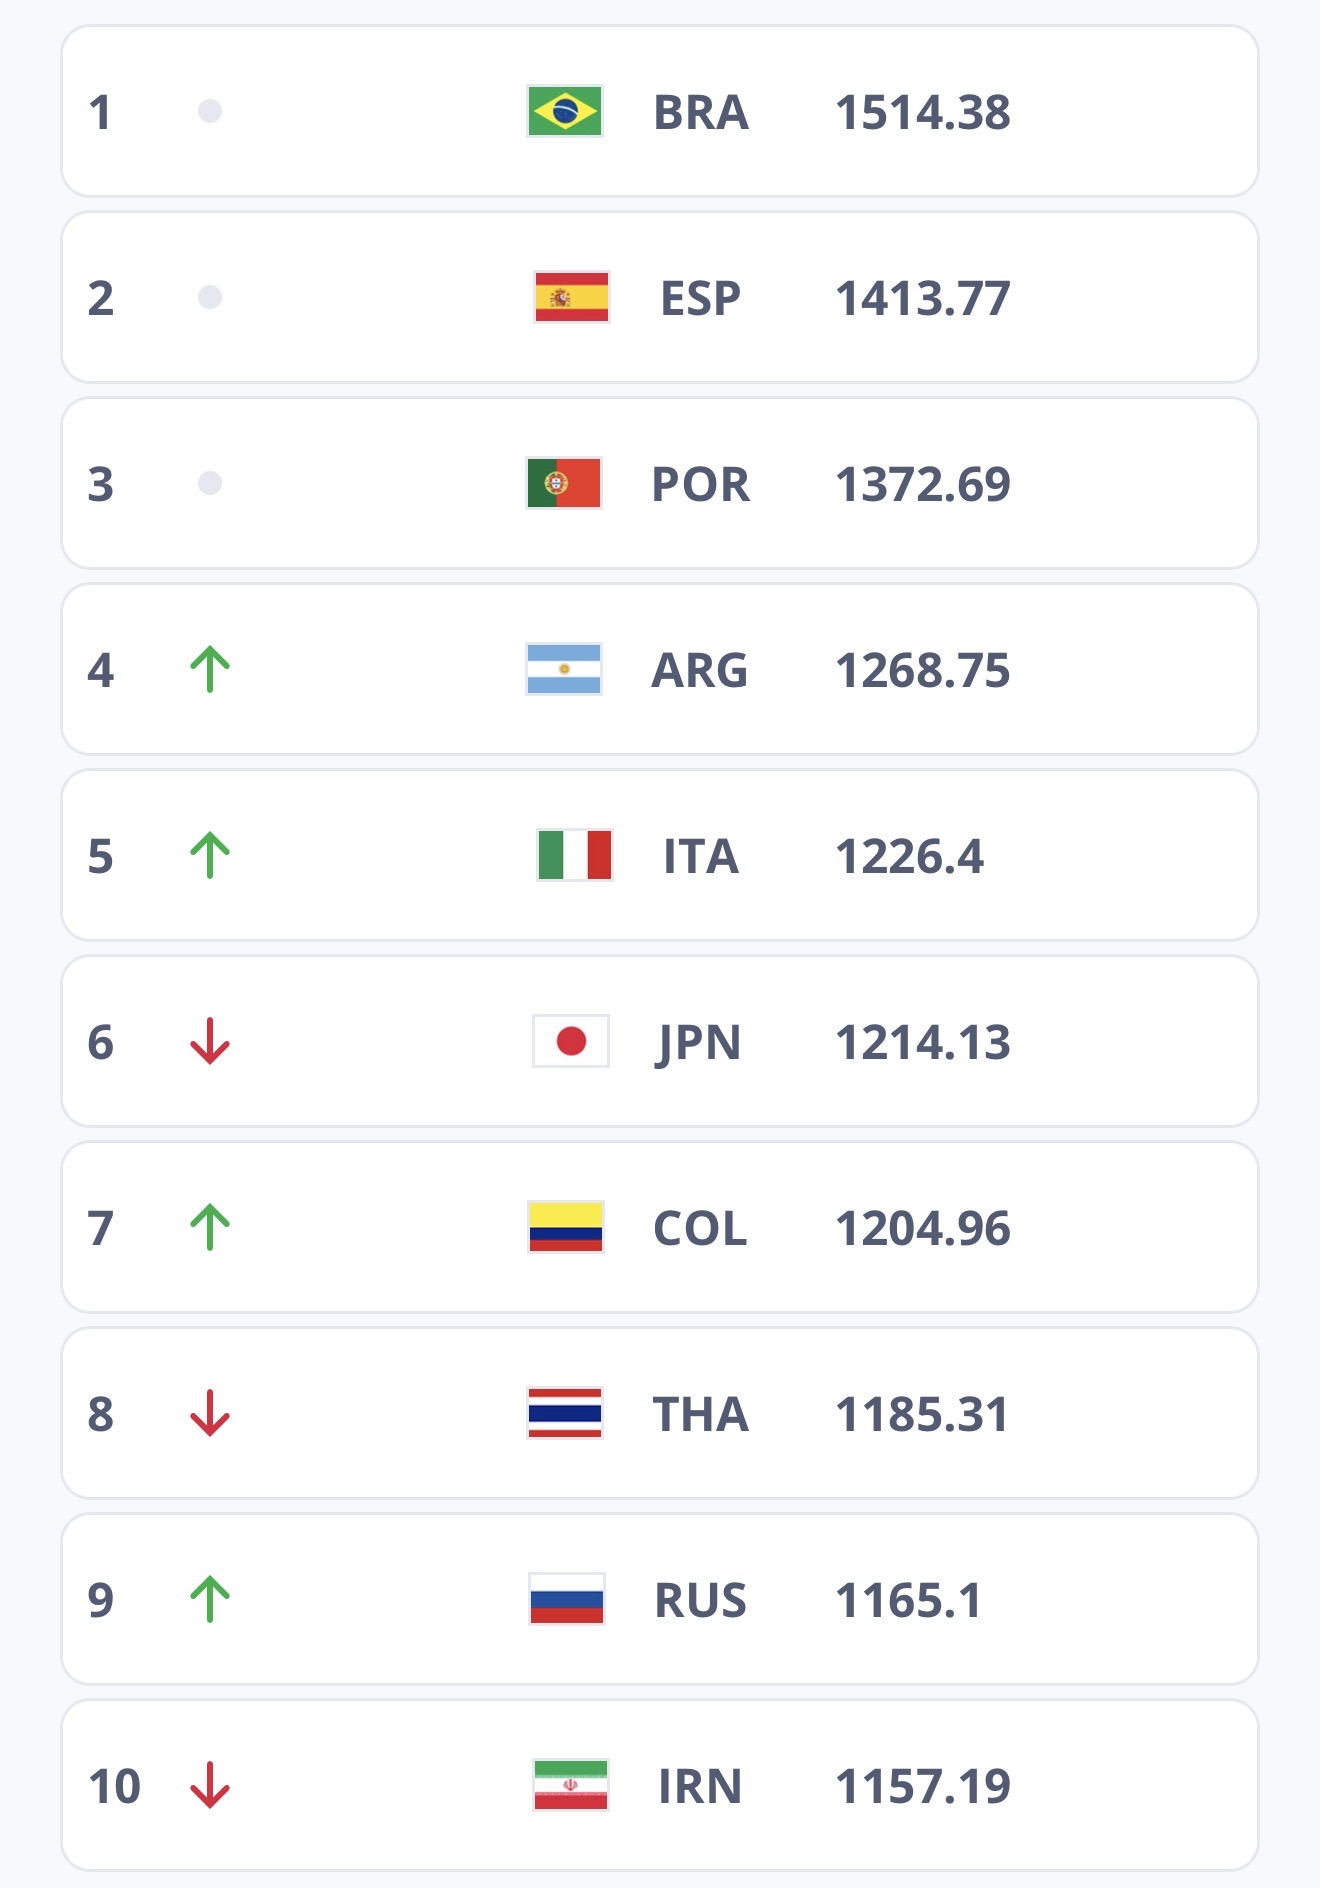Click Russia's 1165.1 points value
1320x1888 pixels.
coord(908,1600)
